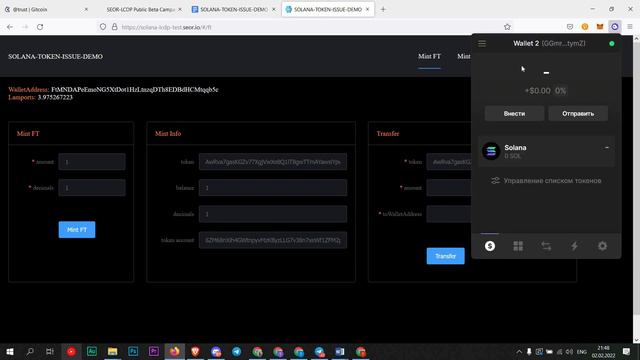Image resolution: width=640 pixels, height=360 pixels.
Task: Open File Explorer from taskbar
Action: pyautogui.click(x=112, y=351)
